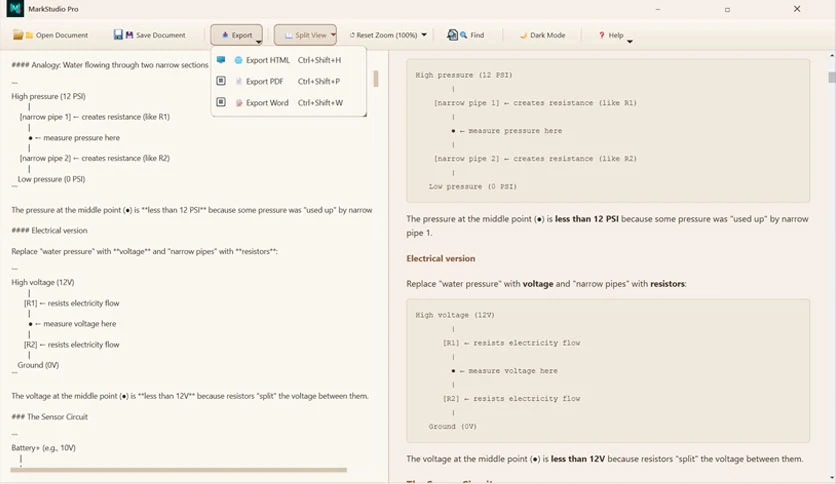Click the Export toolbar button
The height and width of the screenshot is (484, 836).
[x=236, y=35]
